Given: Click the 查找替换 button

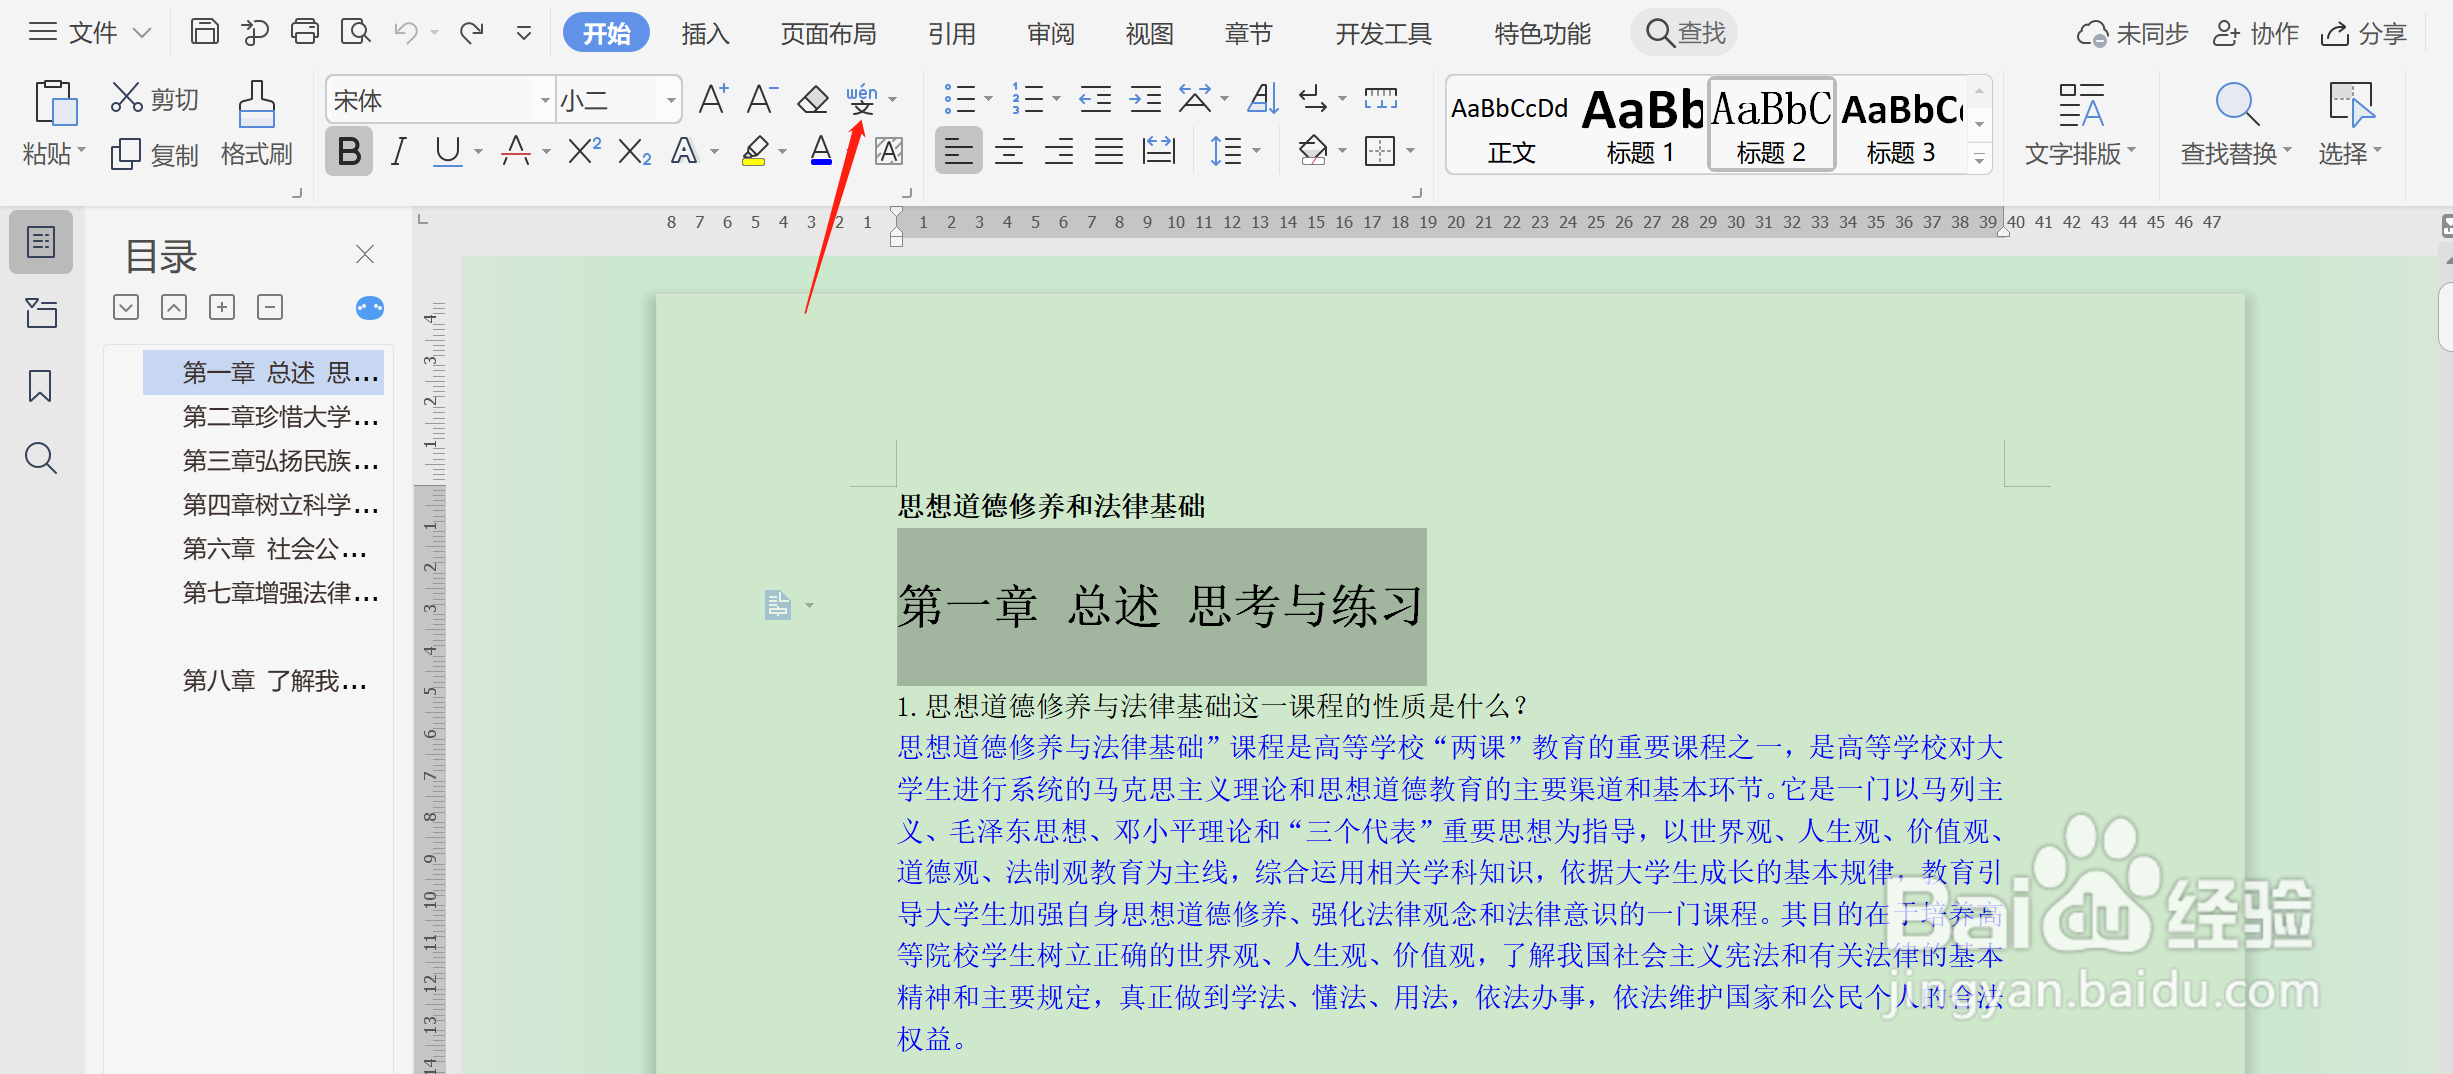Looking at the screenshot, I should [x=2236, y=124].
